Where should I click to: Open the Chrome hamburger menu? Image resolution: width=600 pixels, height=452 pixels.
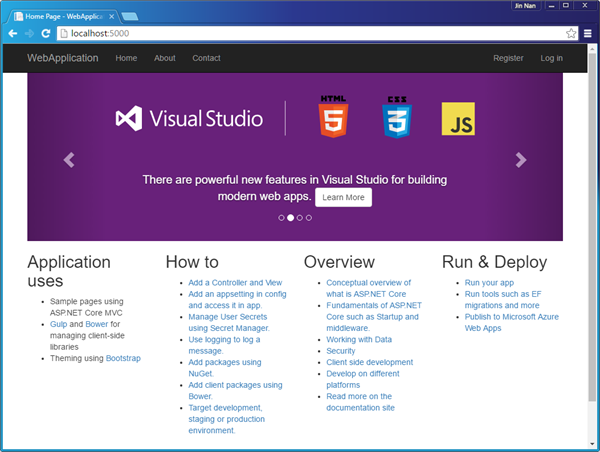point(588,34)
